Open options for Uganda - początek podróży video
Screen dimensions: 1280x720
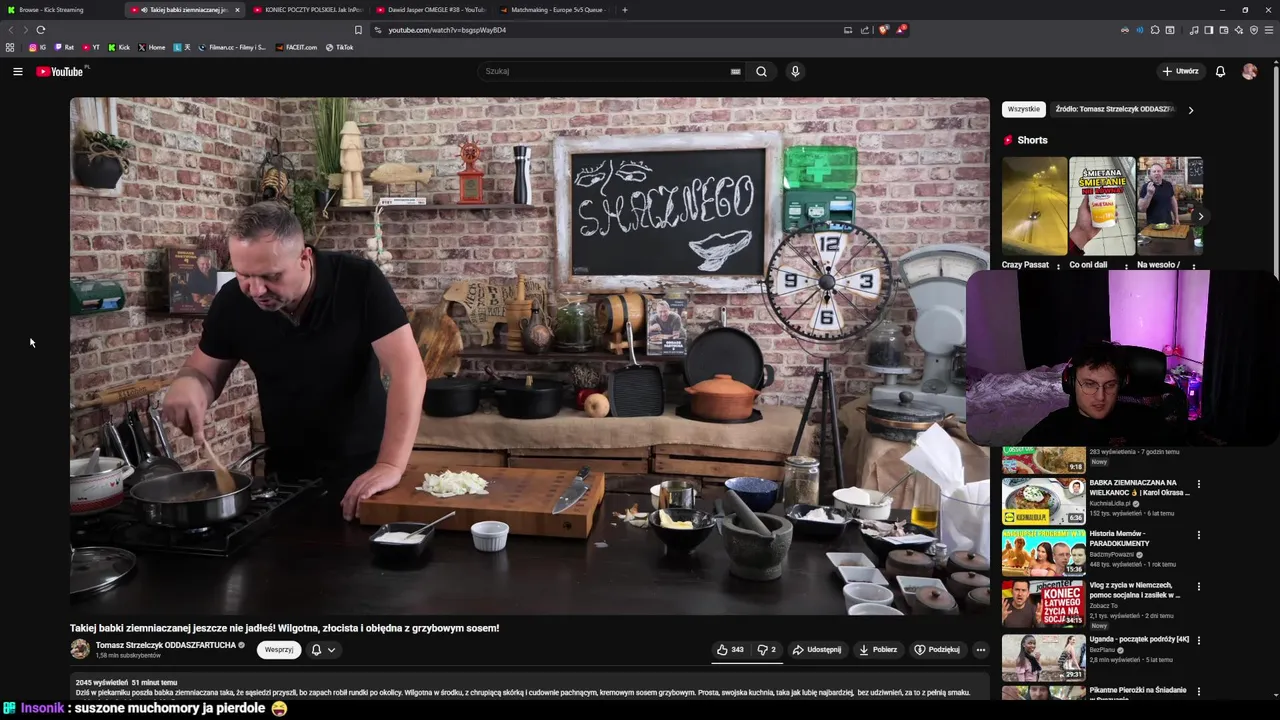(x=1198, y=640)
